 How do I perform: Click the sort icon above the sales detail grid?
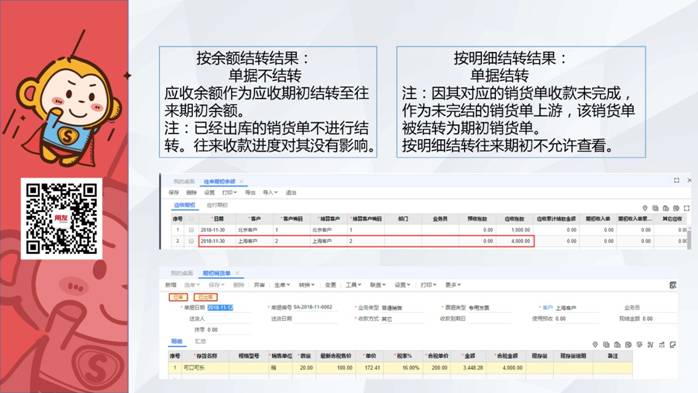pyautogui.click(x=650, y=344)
